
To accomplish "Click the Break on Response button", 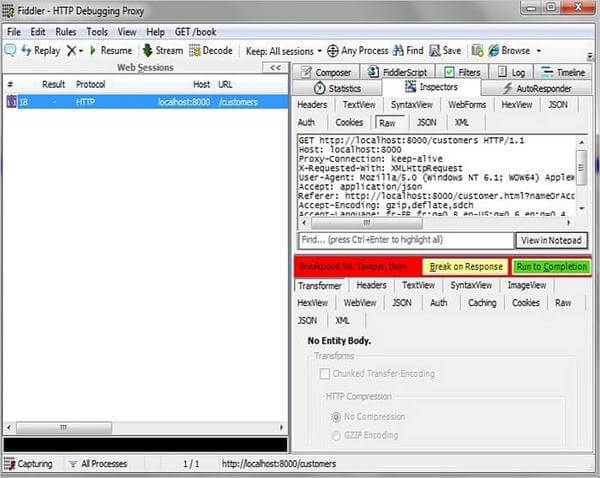I will point(465,267).
